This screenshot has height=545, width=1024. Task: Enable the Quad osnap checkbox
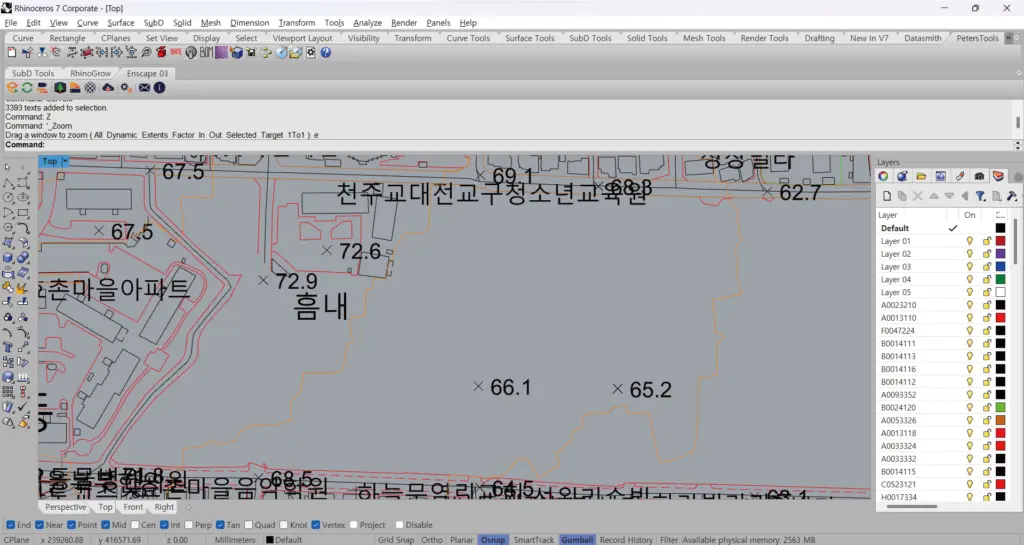[x=248, y=525]
